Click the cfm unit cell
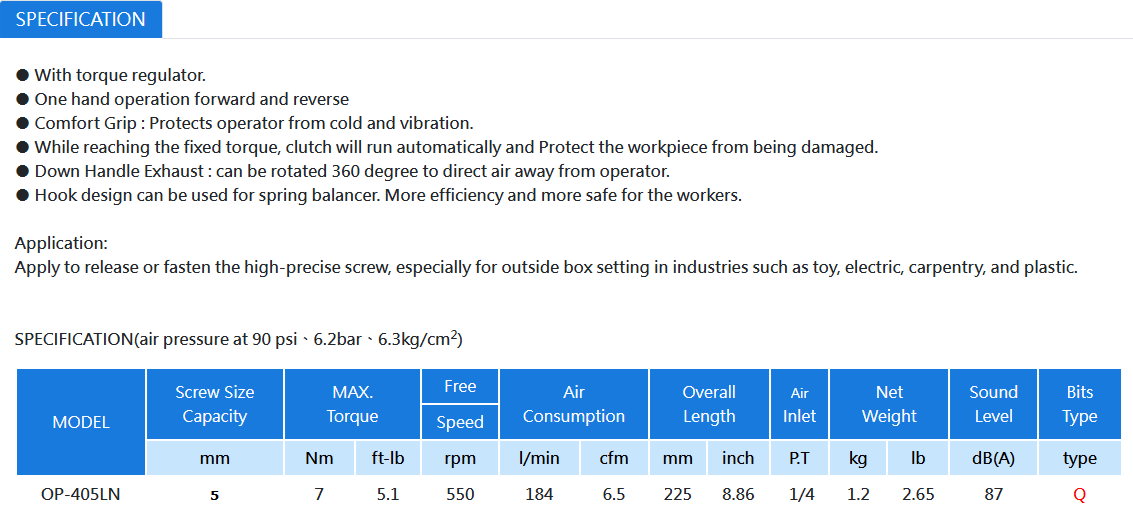1133x519 pixels. (614, 458)
